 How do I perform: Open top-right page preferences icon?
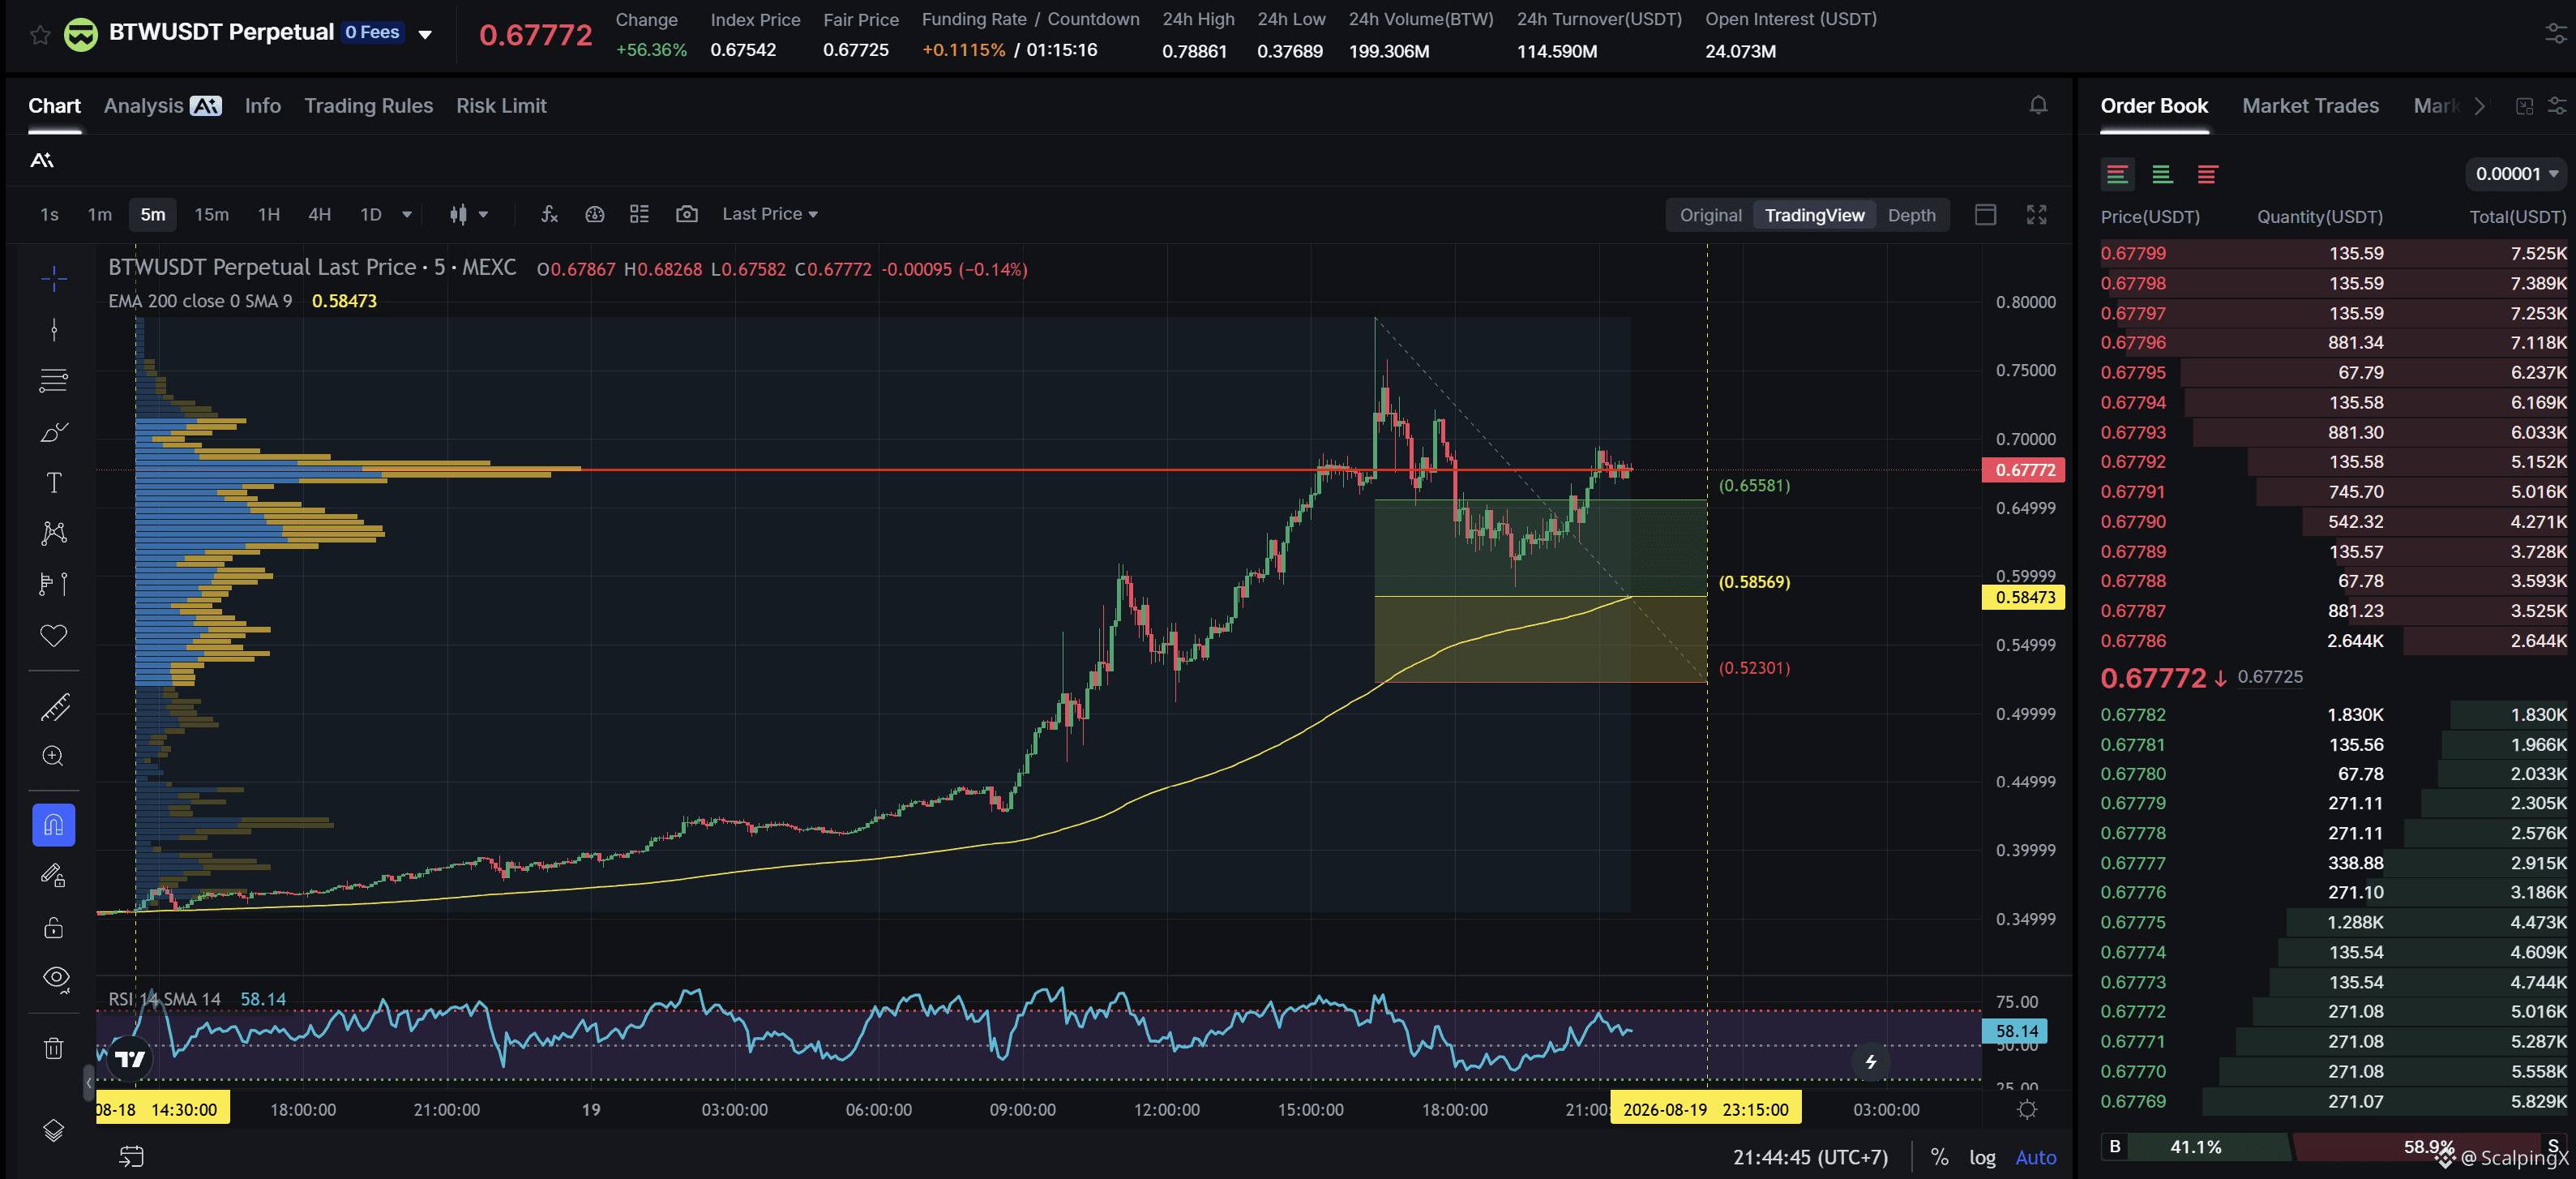click(2555, 35)
